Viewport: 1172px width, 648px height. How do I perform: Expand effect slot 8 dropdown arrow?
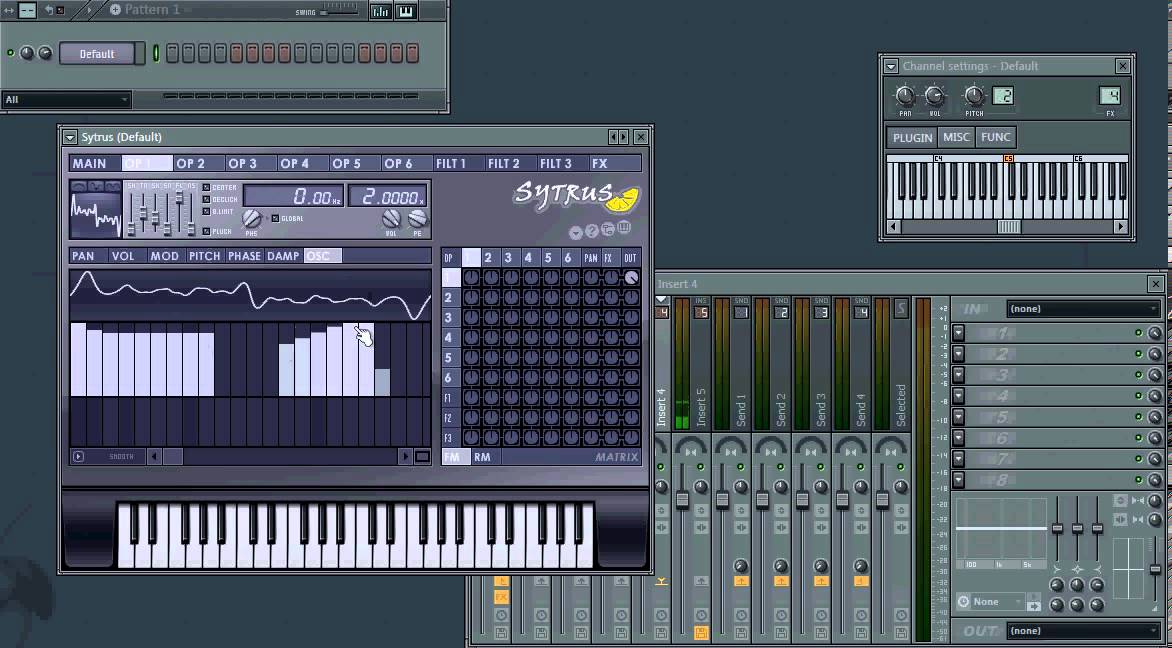click(x=958, y=480)
